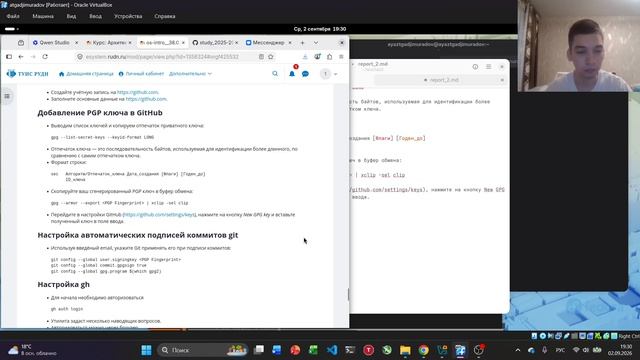Follow the first https://github.com link
Viewport: 640px width, 360px height.
tap(138, 92)
